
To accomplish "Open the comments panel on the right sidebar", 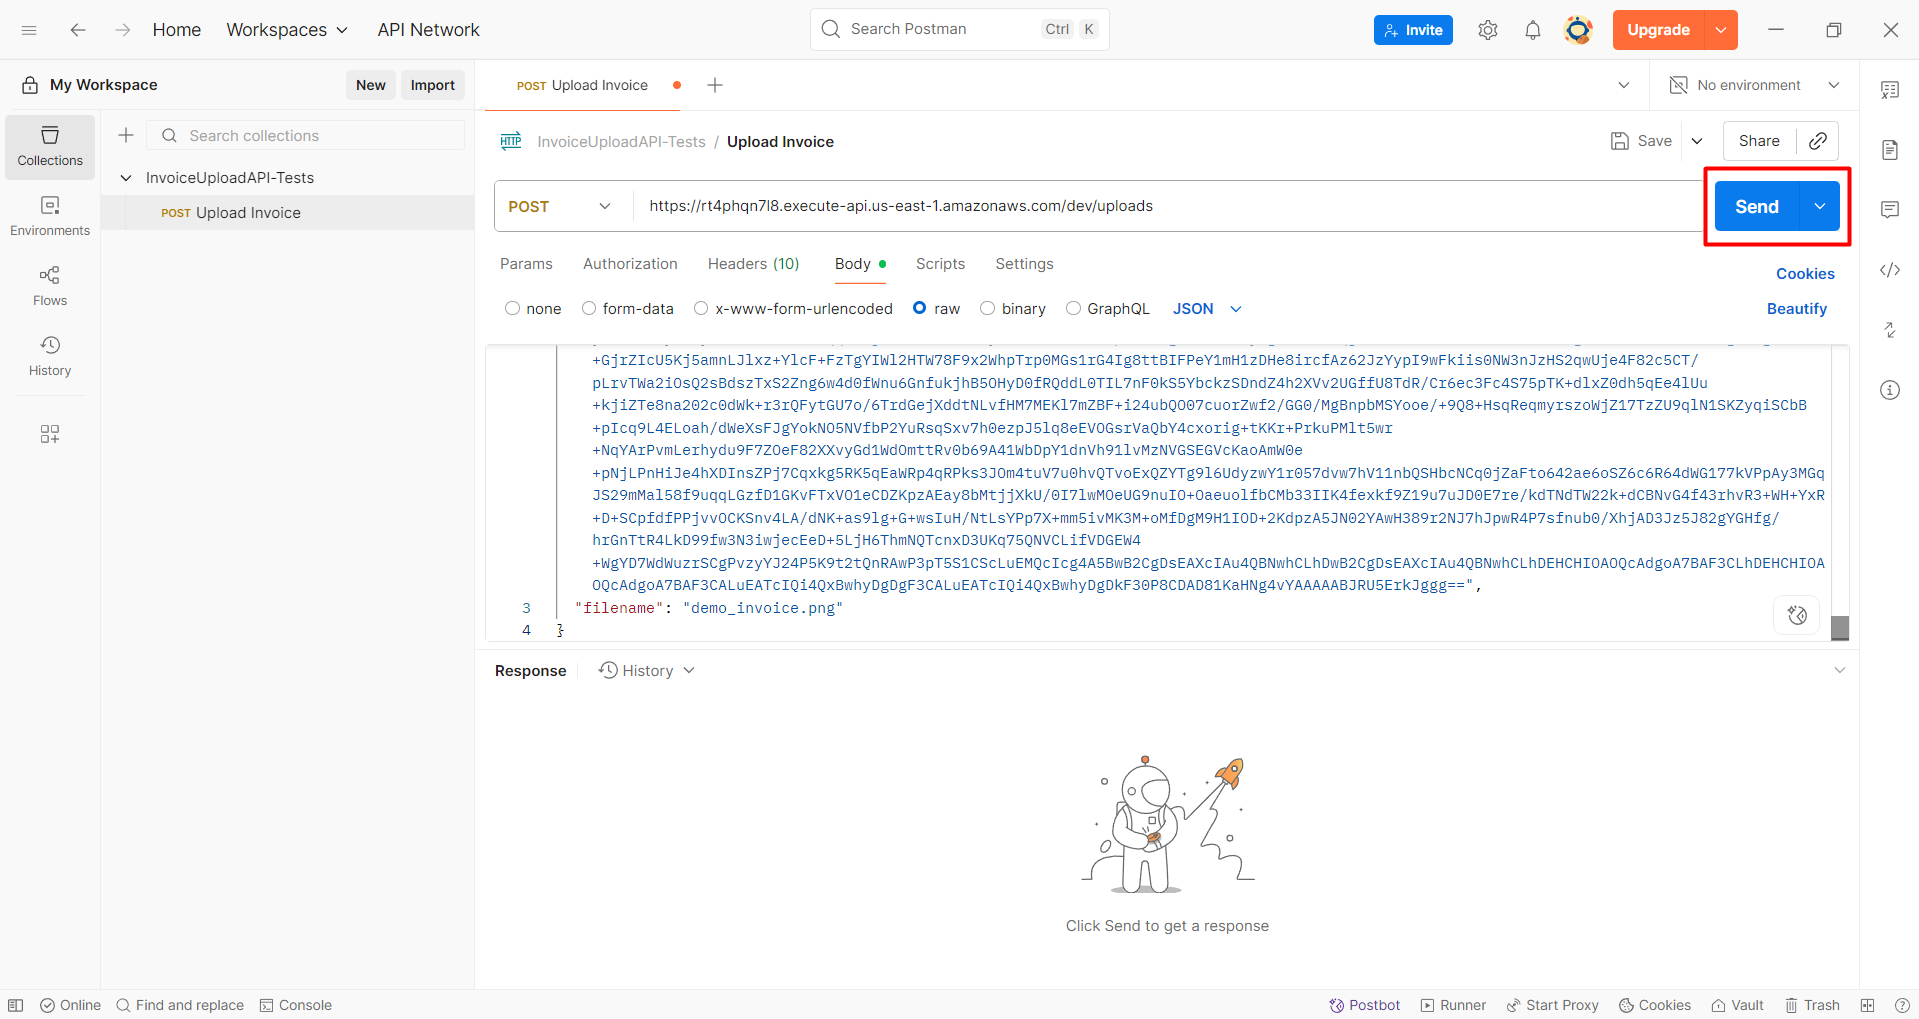I will point(1890,209).
